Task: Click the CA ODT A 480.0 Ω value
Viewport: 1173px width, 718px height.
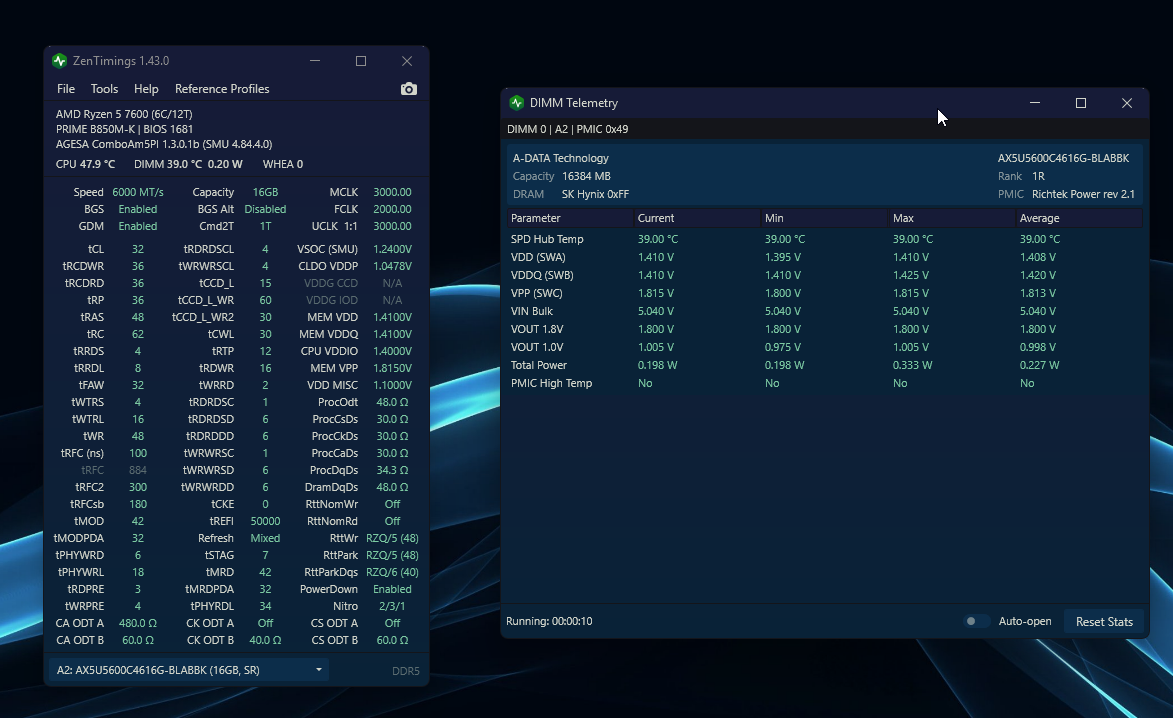Action: point(138,623)
